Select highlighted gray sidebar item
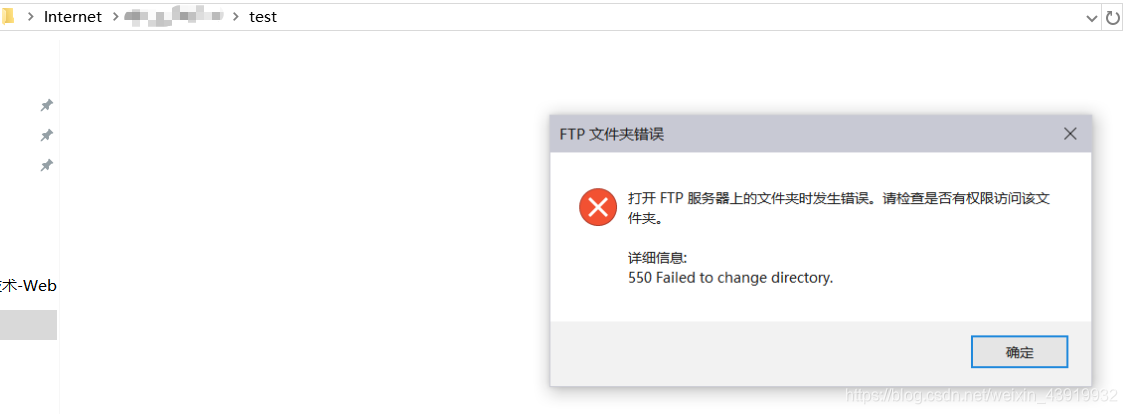This screenshot has width=1127, height=414. [28, 325]
